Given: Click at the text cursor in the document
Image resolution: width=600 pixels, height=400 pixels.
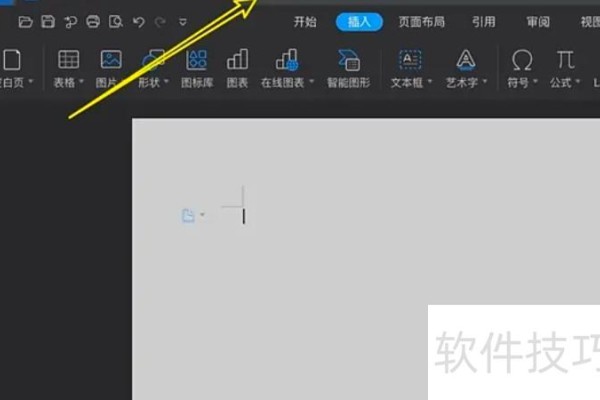Looking at the screenshot, I should click(244, 216).
